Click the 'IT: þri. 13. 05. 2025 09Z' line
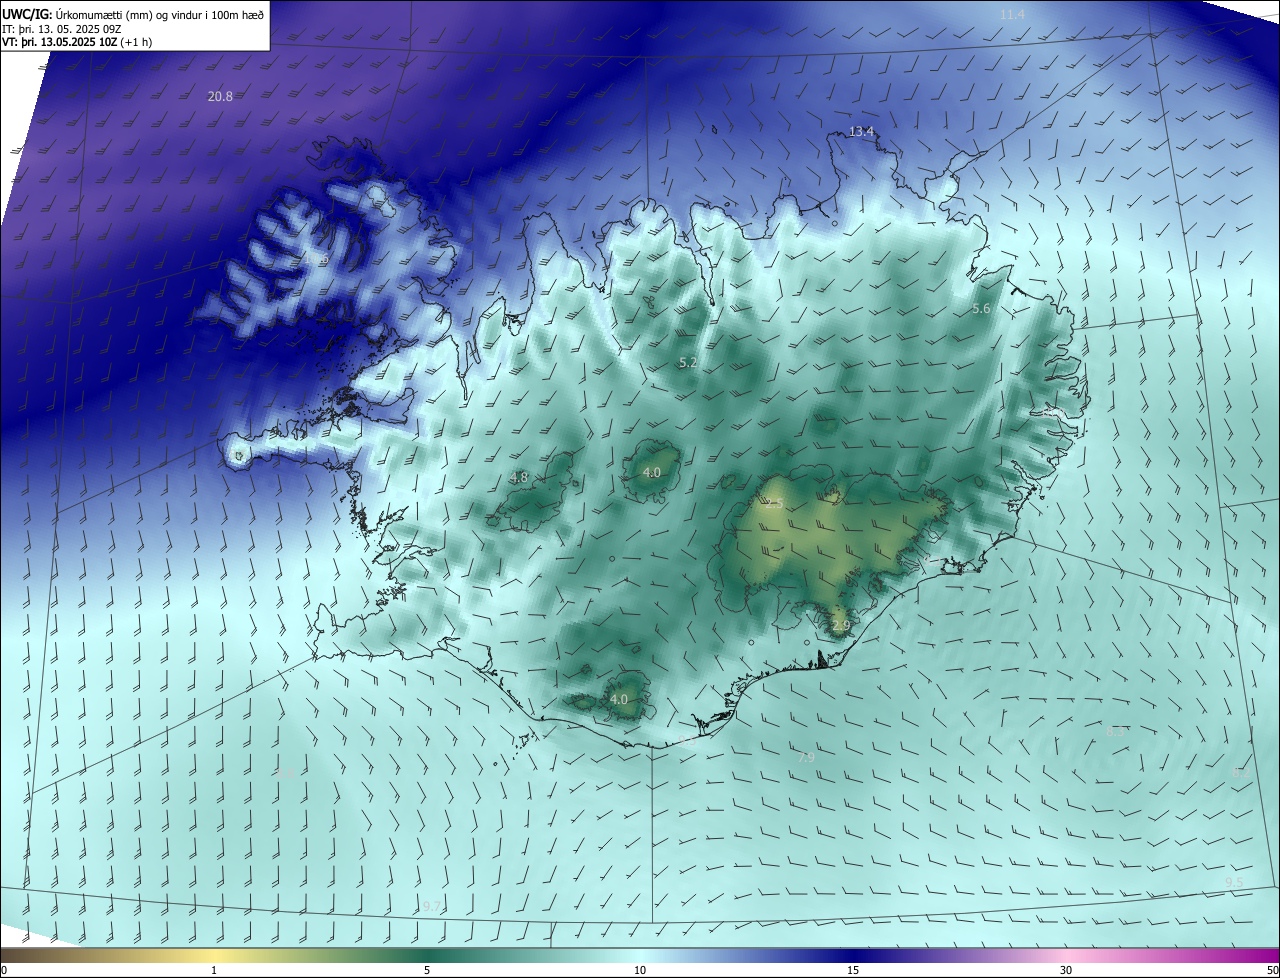This screenshot has width=1280, height=978. (x=62, y=28)
